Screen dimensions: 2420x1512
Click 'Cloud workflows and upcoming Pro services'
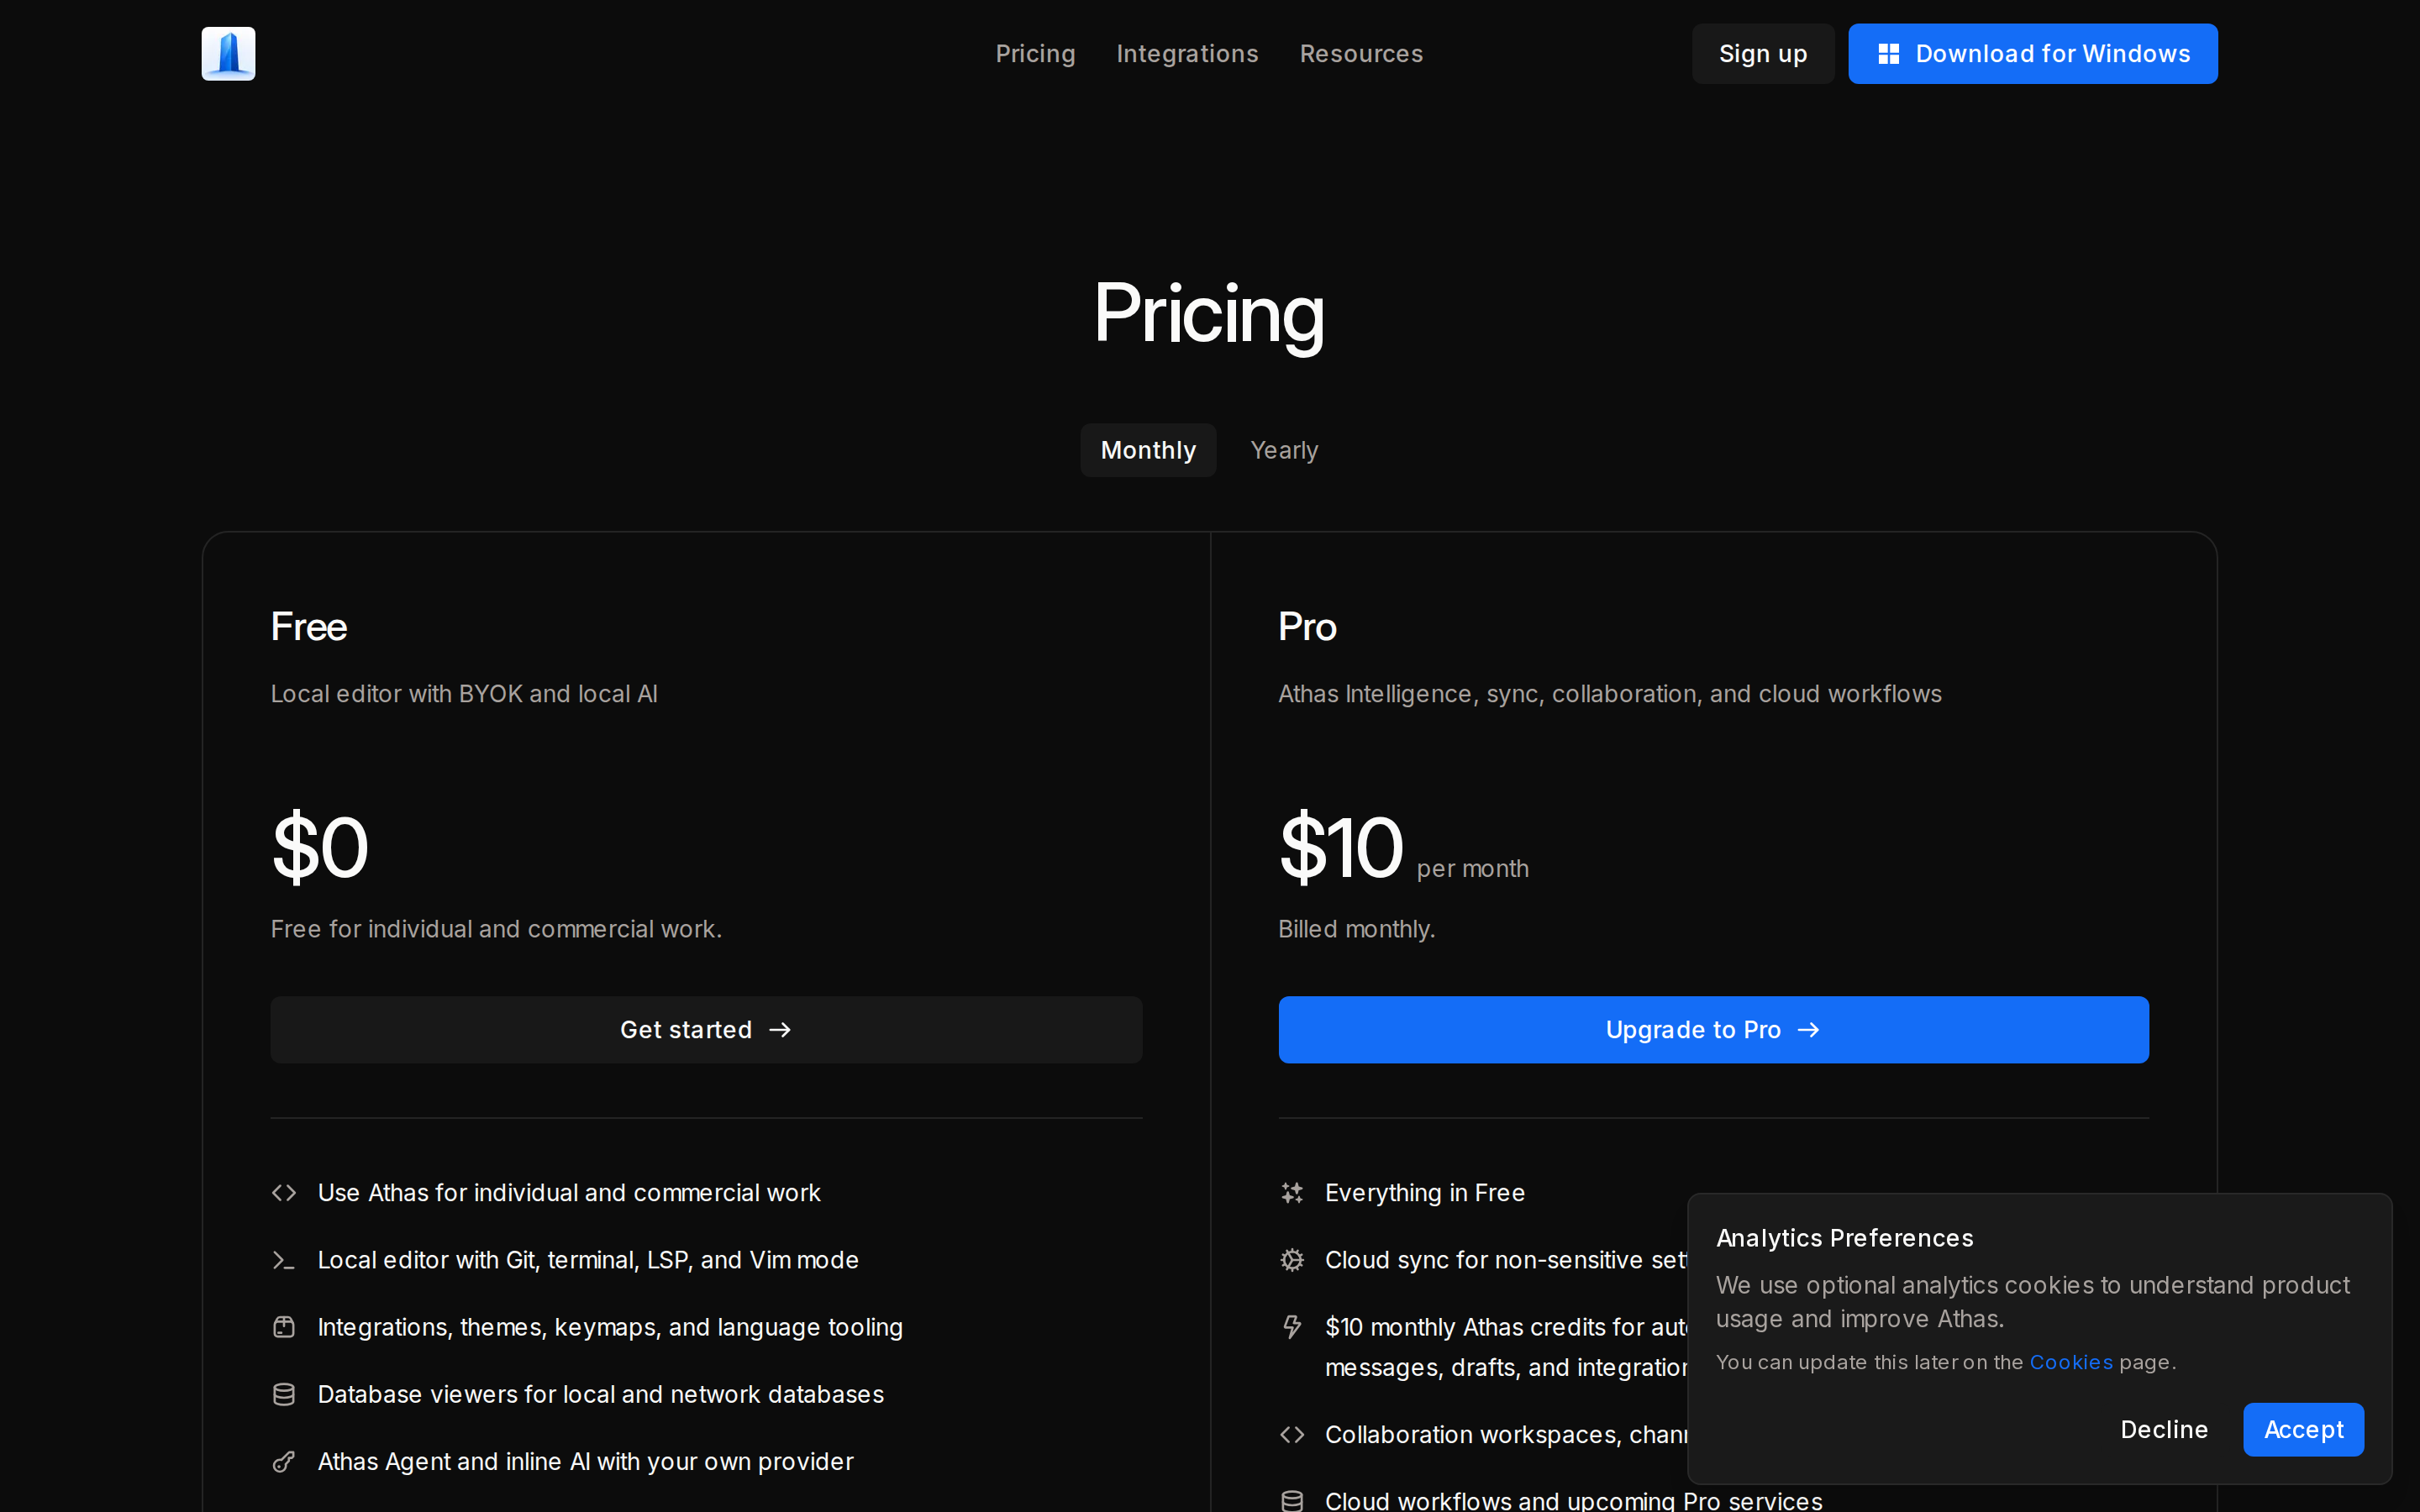[x=1574, y=1500]
